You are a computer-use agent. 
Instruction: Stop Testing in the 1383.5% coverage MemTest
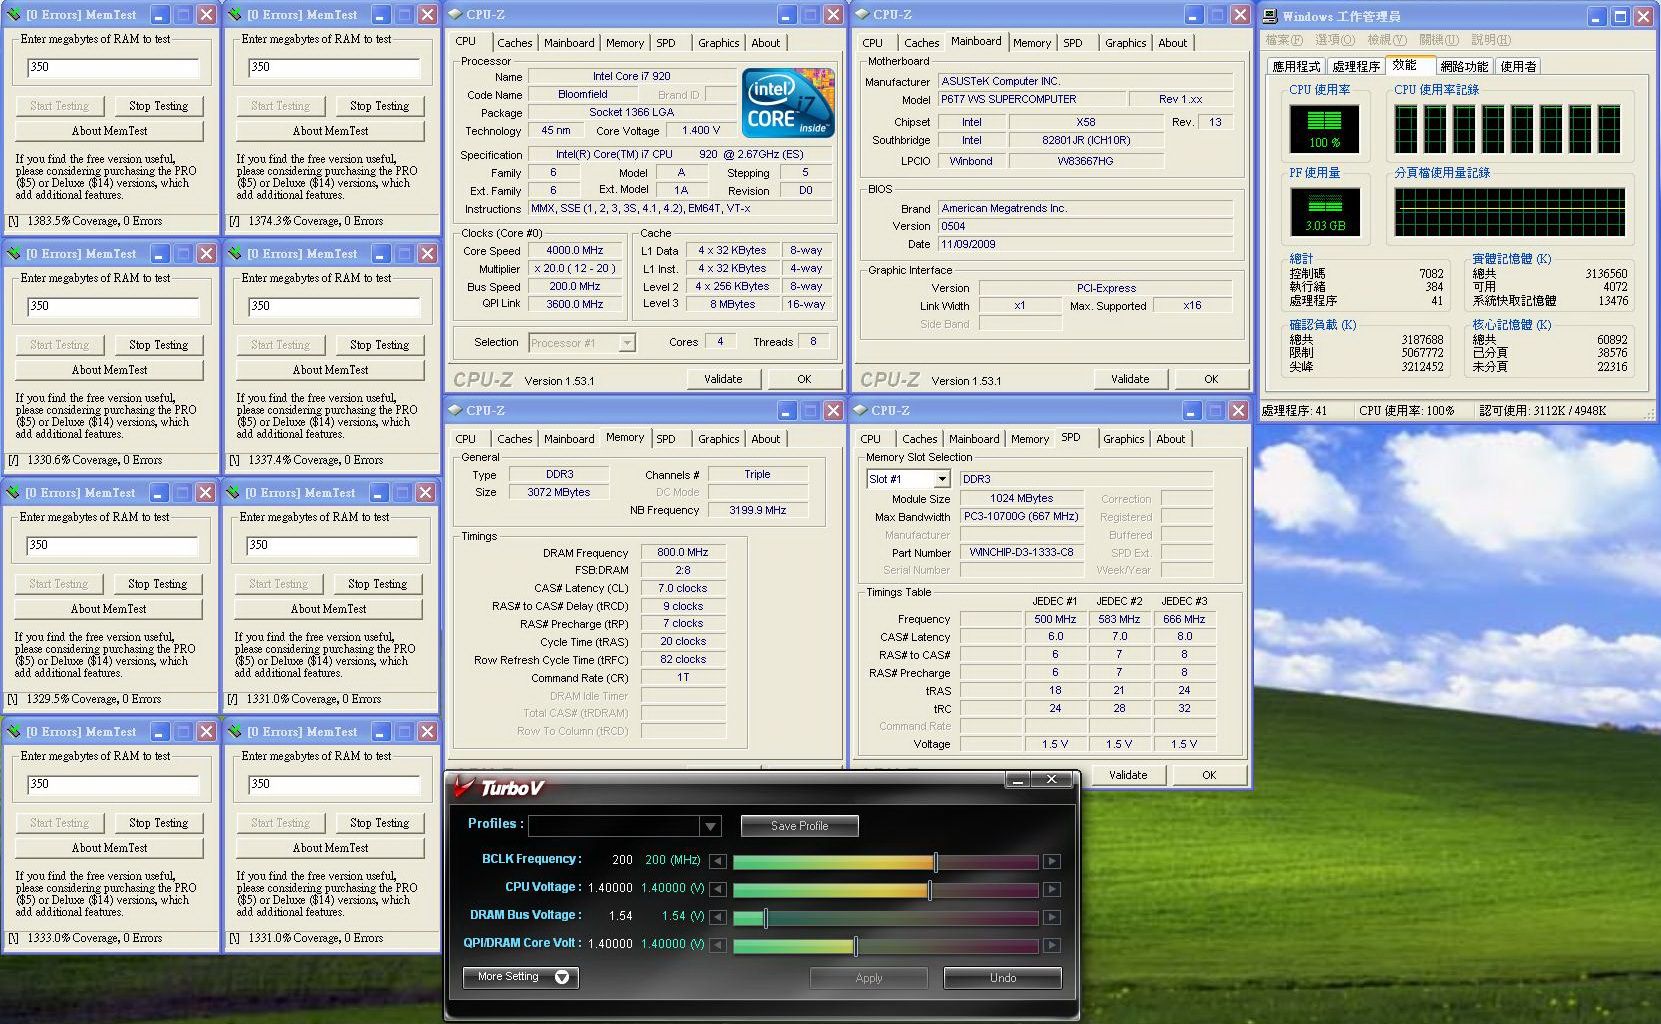click(158, 106)
